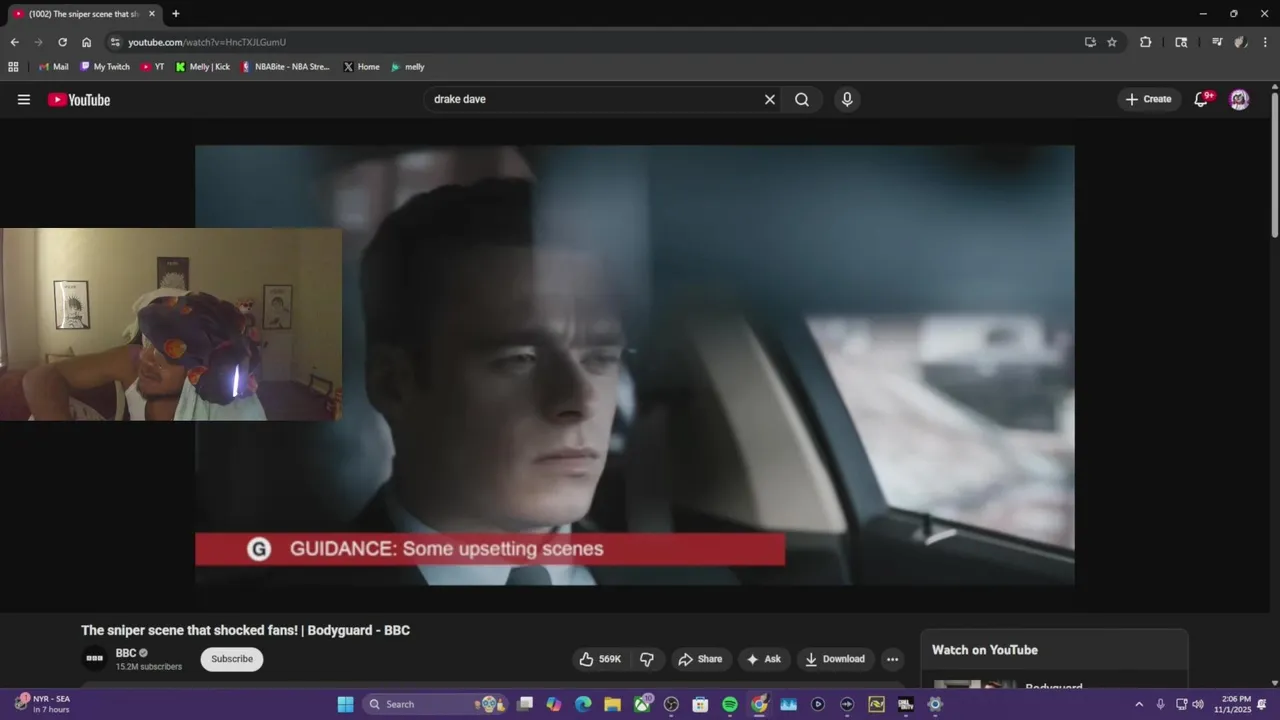This screenshot has height=720, width=1280.
Task: Open tab search icon in Chrome toolbar
Action: pyautogui.click(x=1181, y=42)
